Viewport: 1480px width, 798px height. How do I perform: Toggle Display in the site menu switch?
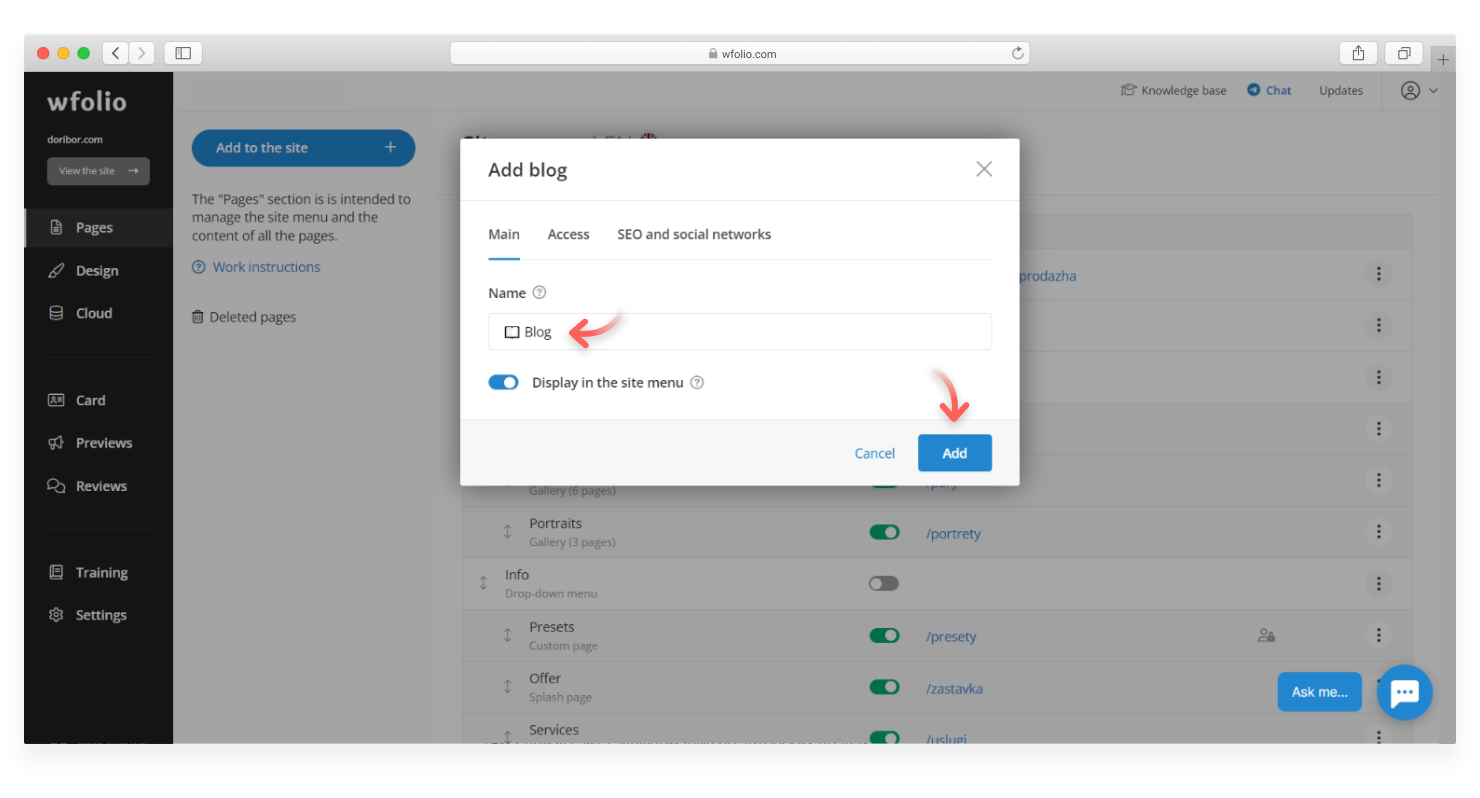(x=503, y=382)
